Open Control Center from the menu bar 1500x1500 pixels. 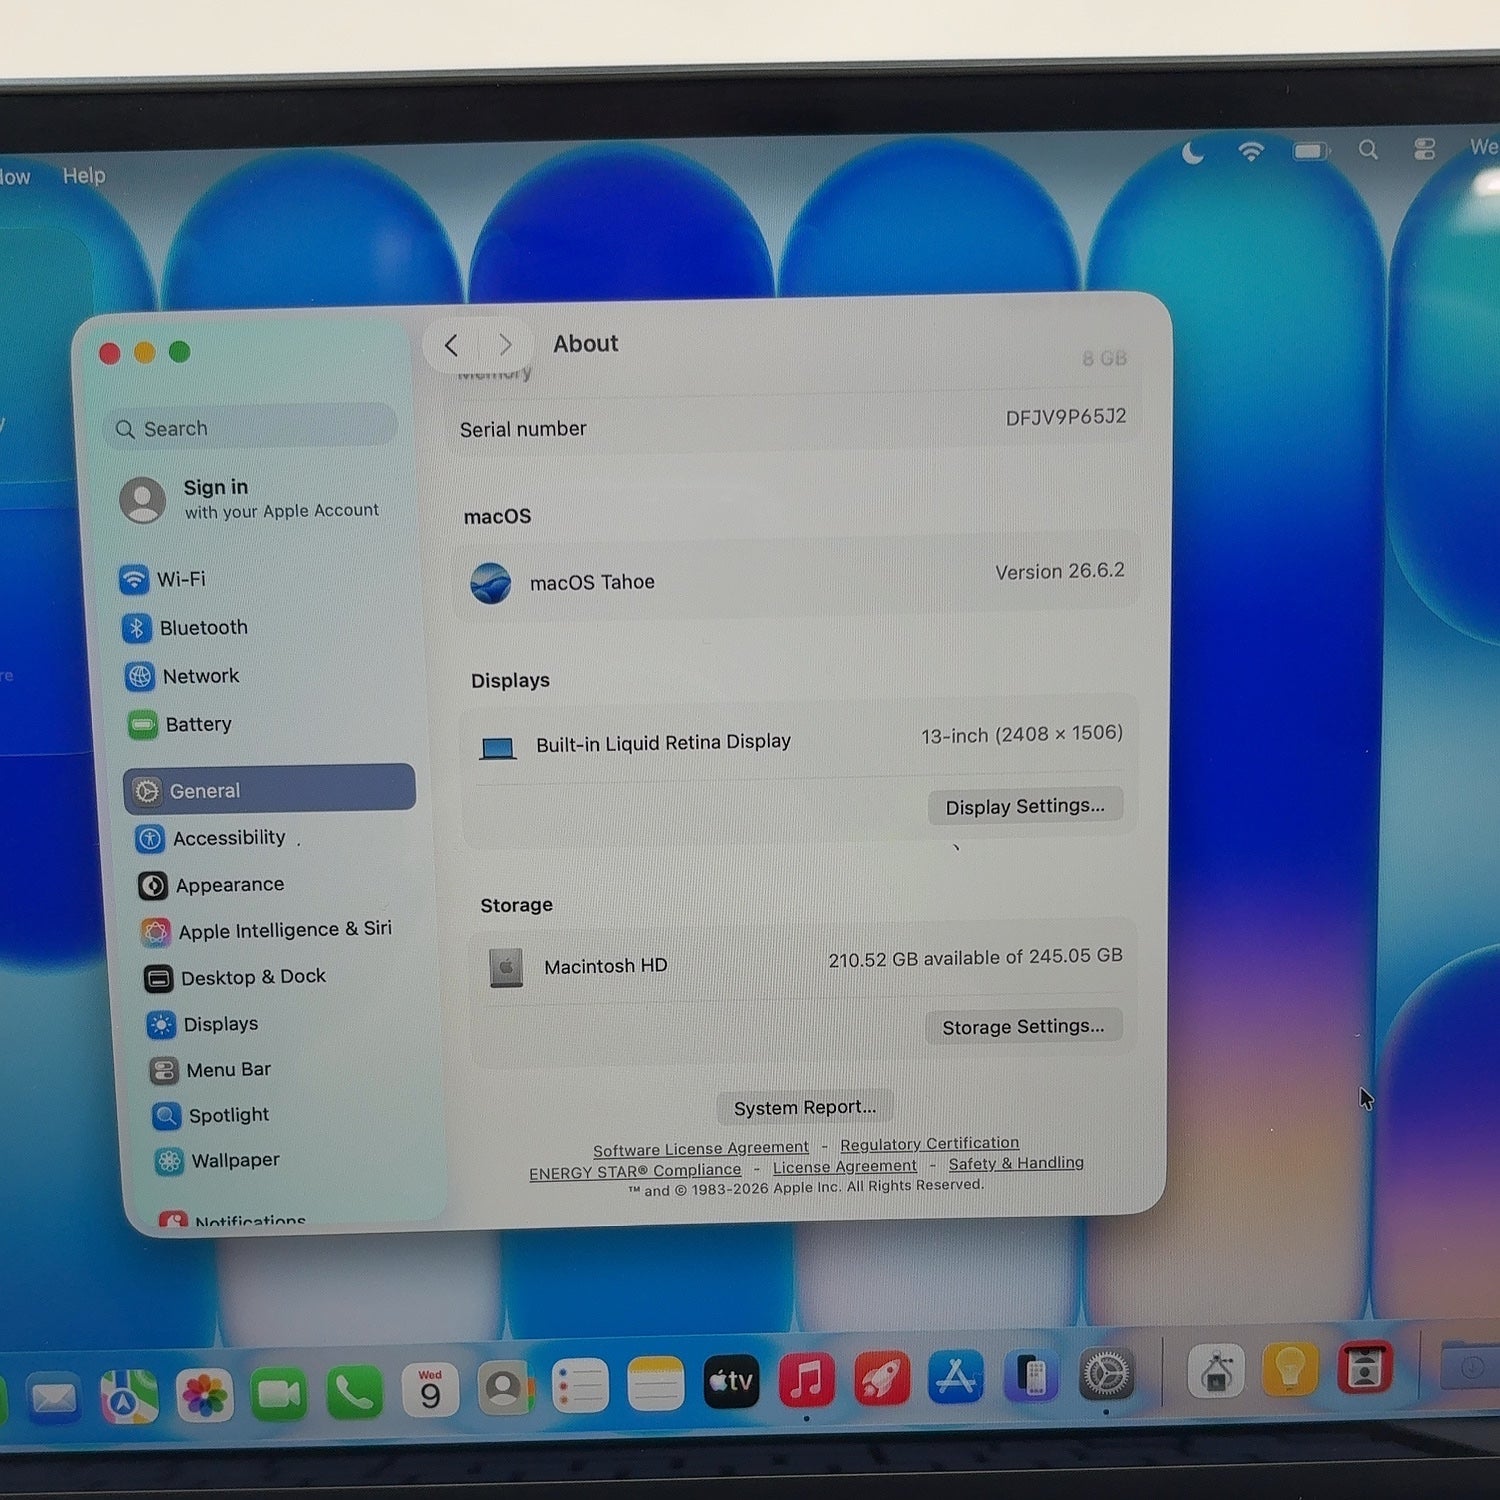click(1425, 149)
